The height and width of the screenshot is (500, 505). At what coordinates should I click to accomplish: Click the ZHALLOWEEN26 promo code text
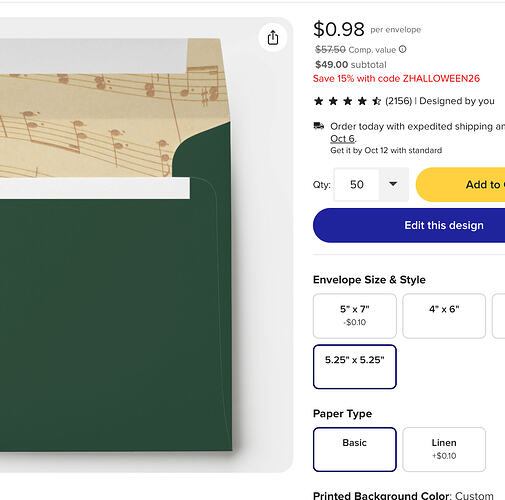point(441,78)
